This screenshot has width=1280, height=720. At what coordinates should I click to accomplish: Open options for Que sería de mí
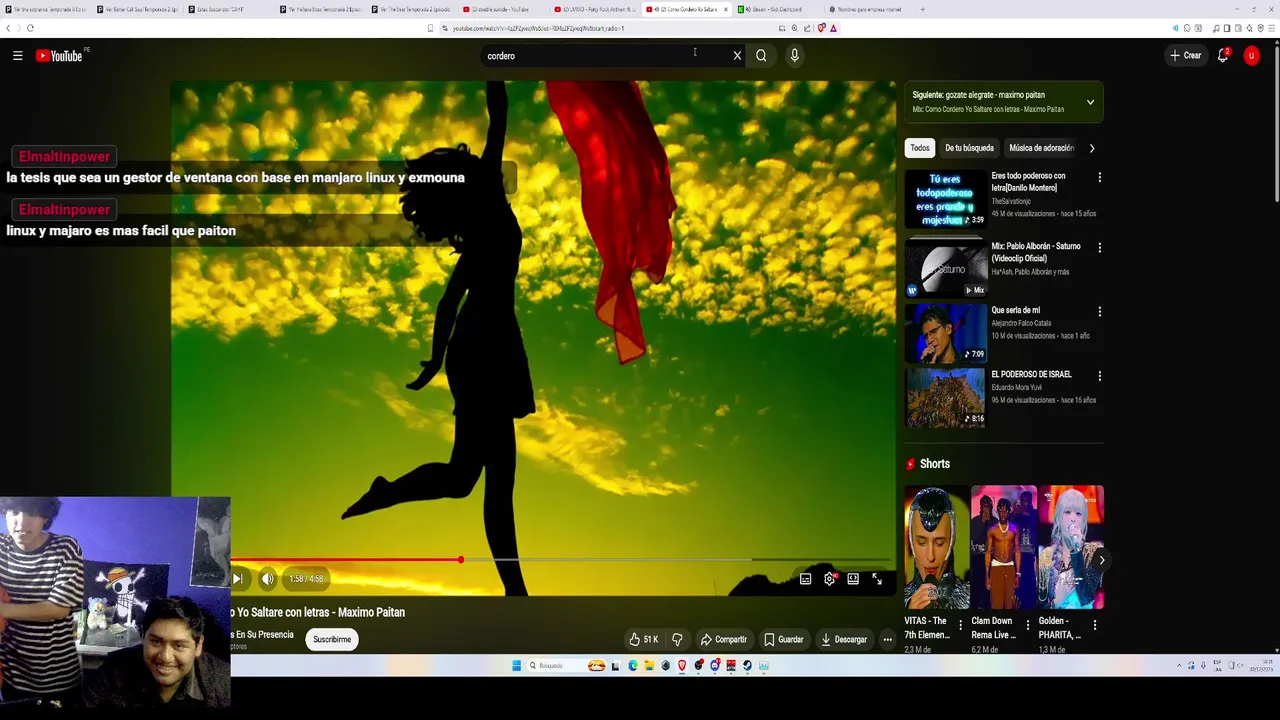tap(1099, 312)
